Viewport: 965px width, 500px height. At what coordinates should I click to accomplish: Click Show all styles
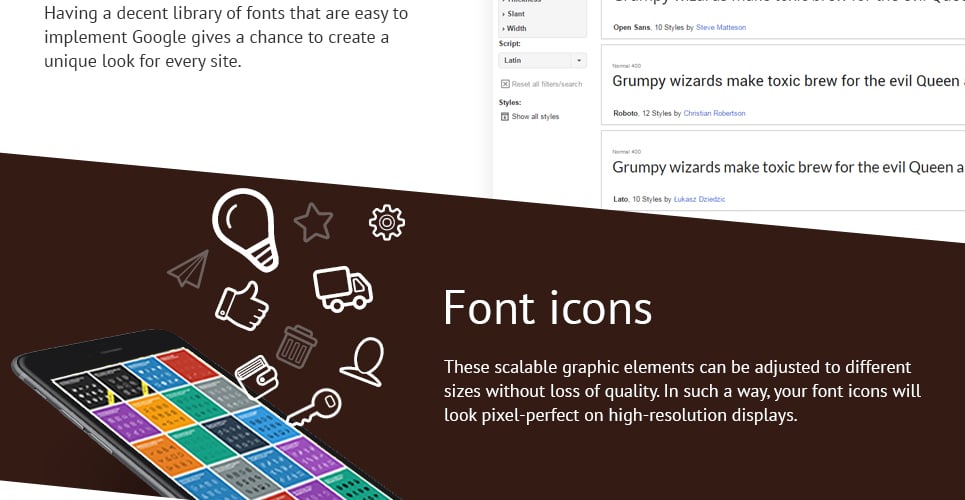coord(535,116)
